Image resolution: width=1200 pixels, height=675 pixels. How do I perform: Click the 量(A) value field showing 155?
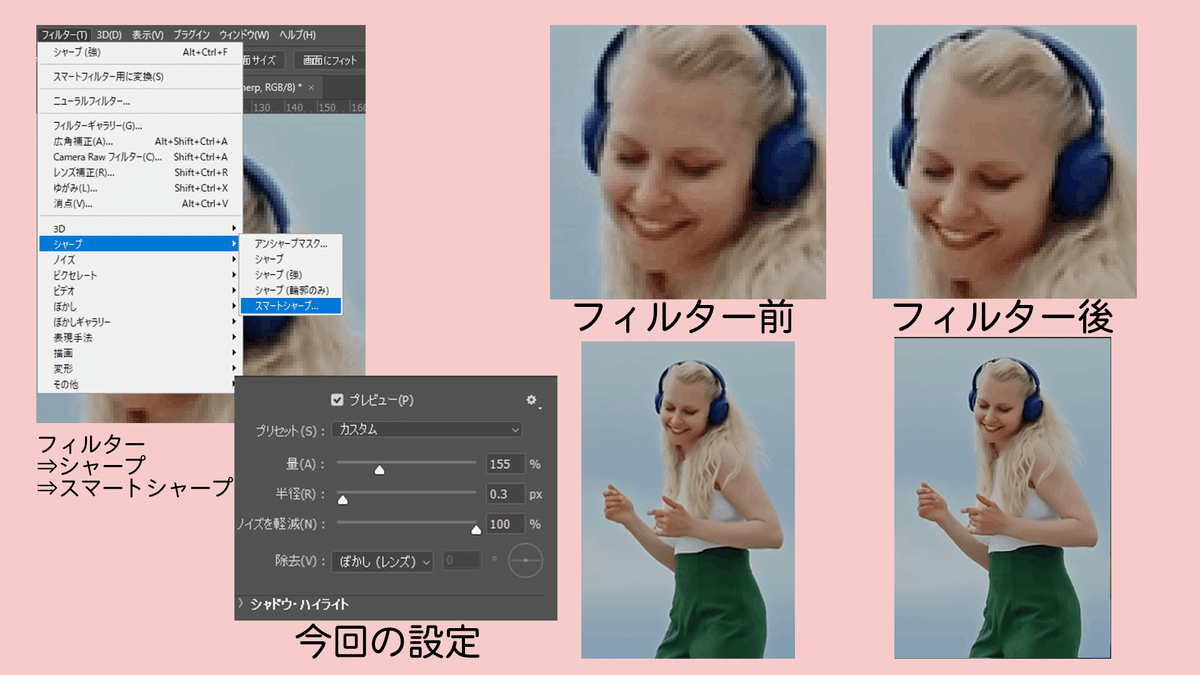tap(505, 464)
